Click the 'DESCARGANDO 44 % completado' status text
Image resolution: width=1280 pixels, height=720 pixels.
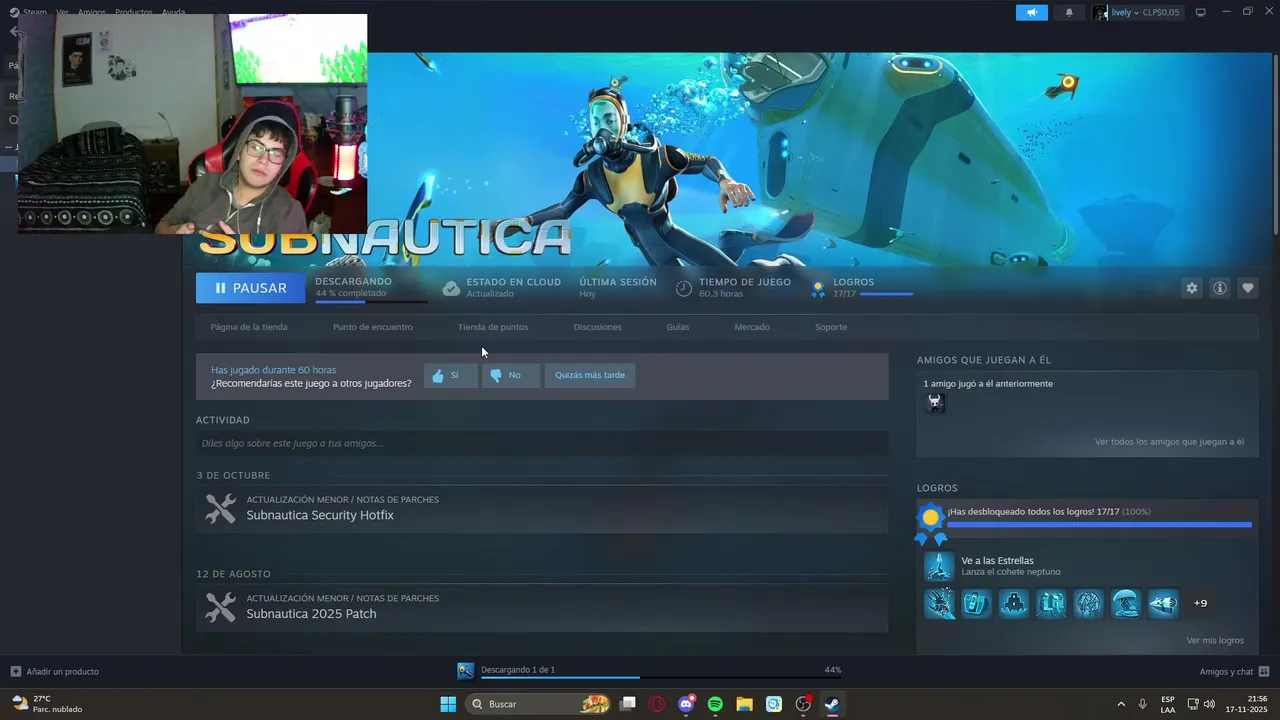(353, 287)
